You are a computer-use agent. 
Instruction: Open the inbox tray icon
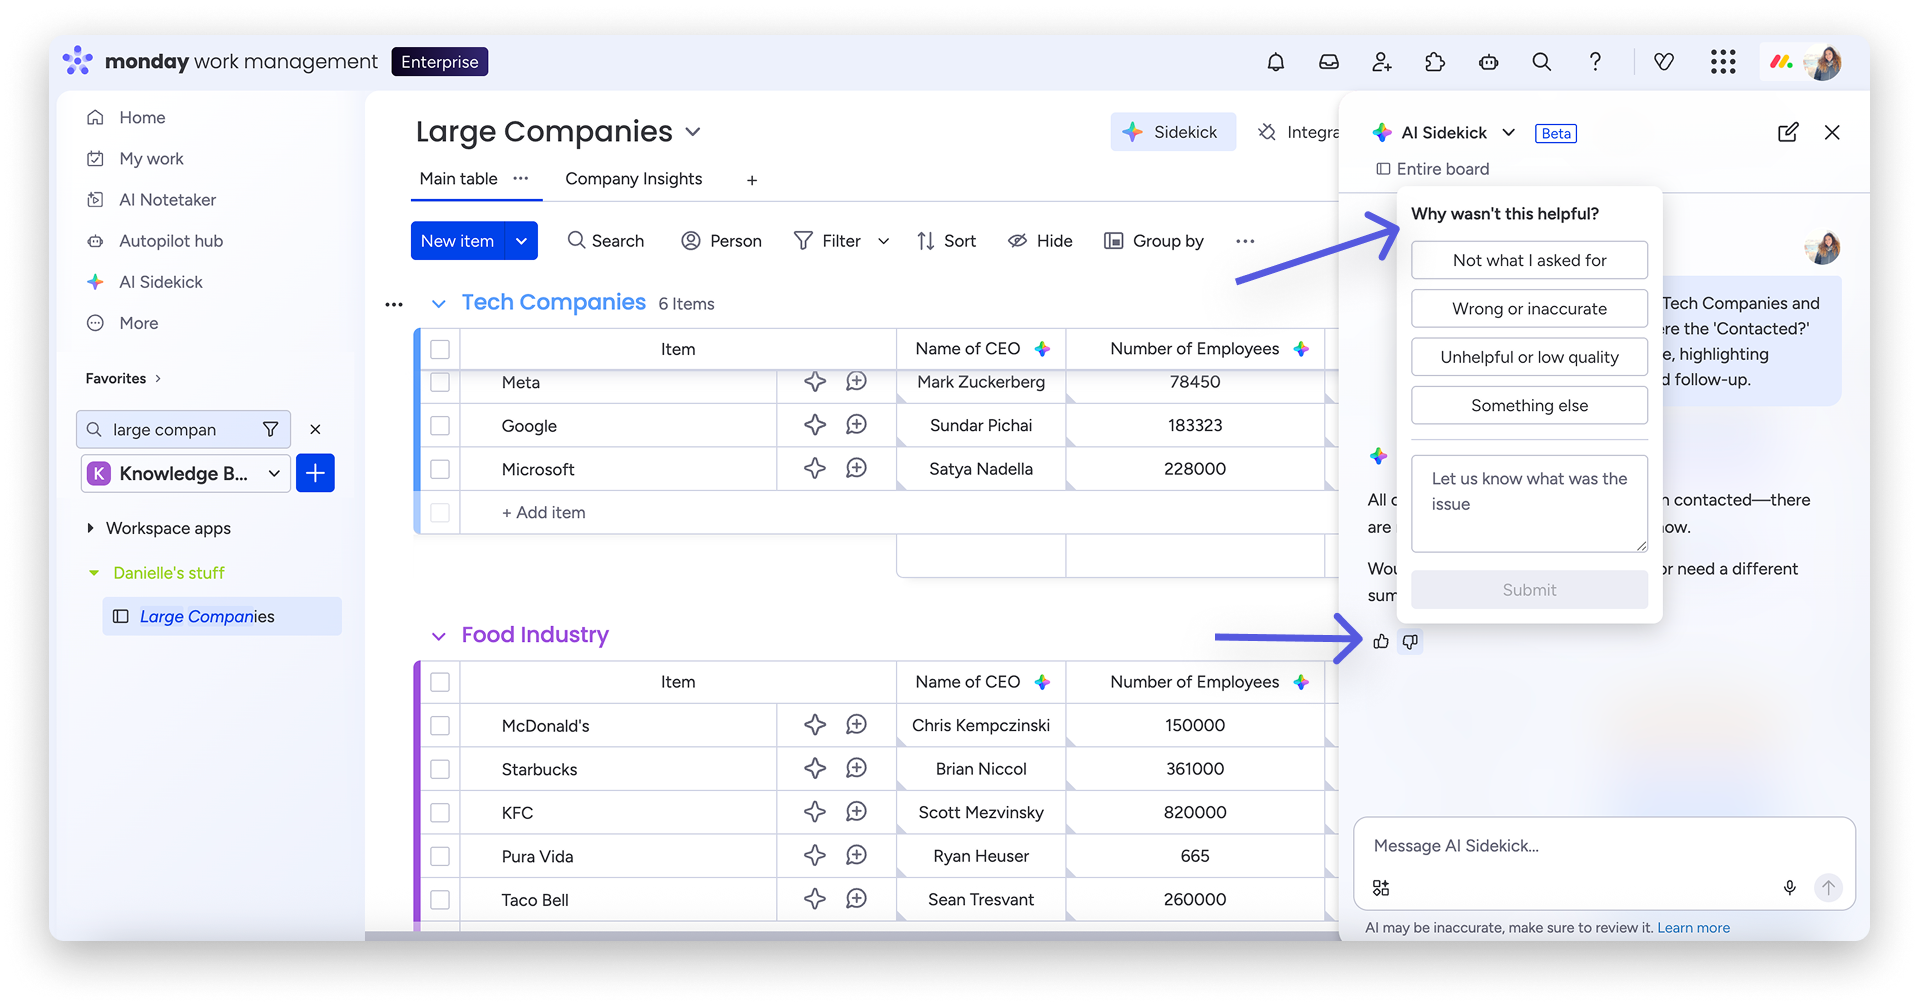[1328, 62]
